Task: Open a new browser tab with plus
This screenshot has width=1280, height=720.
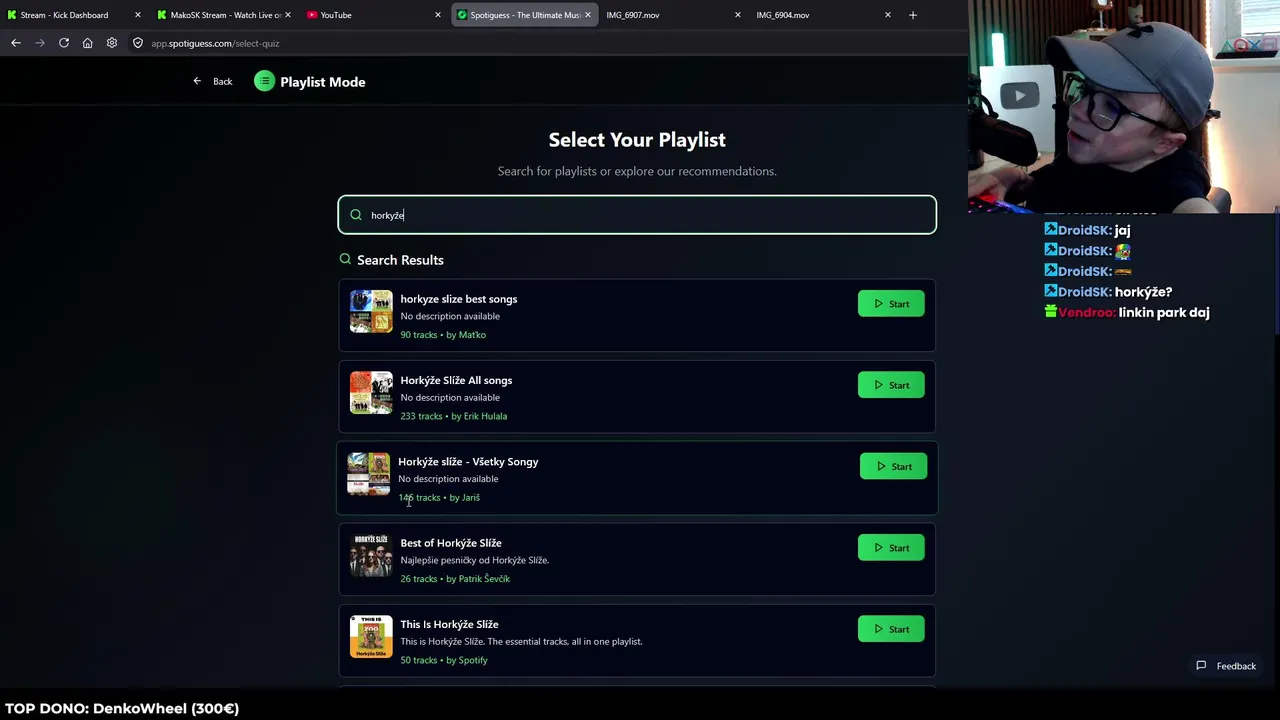Action: (912, 15)
